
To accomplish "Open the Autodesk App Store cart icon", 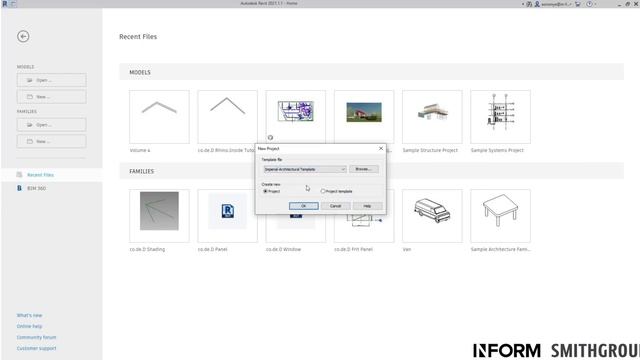I will (x=578, y=4).
